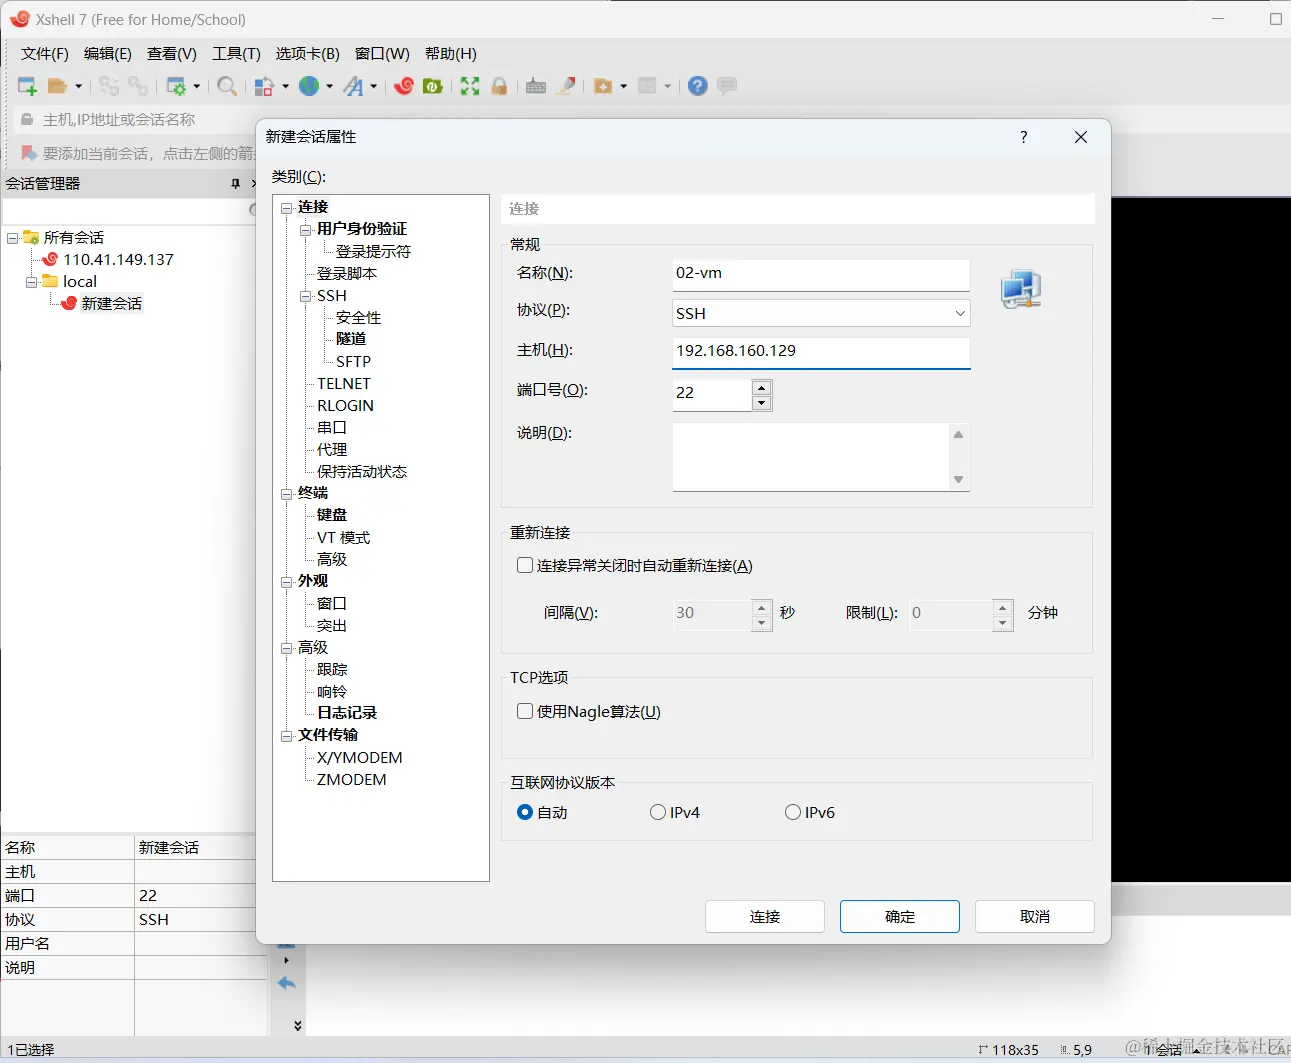Select the IPv4 radio button
Screen dimensions: 1291x1063
pos(658,812)
